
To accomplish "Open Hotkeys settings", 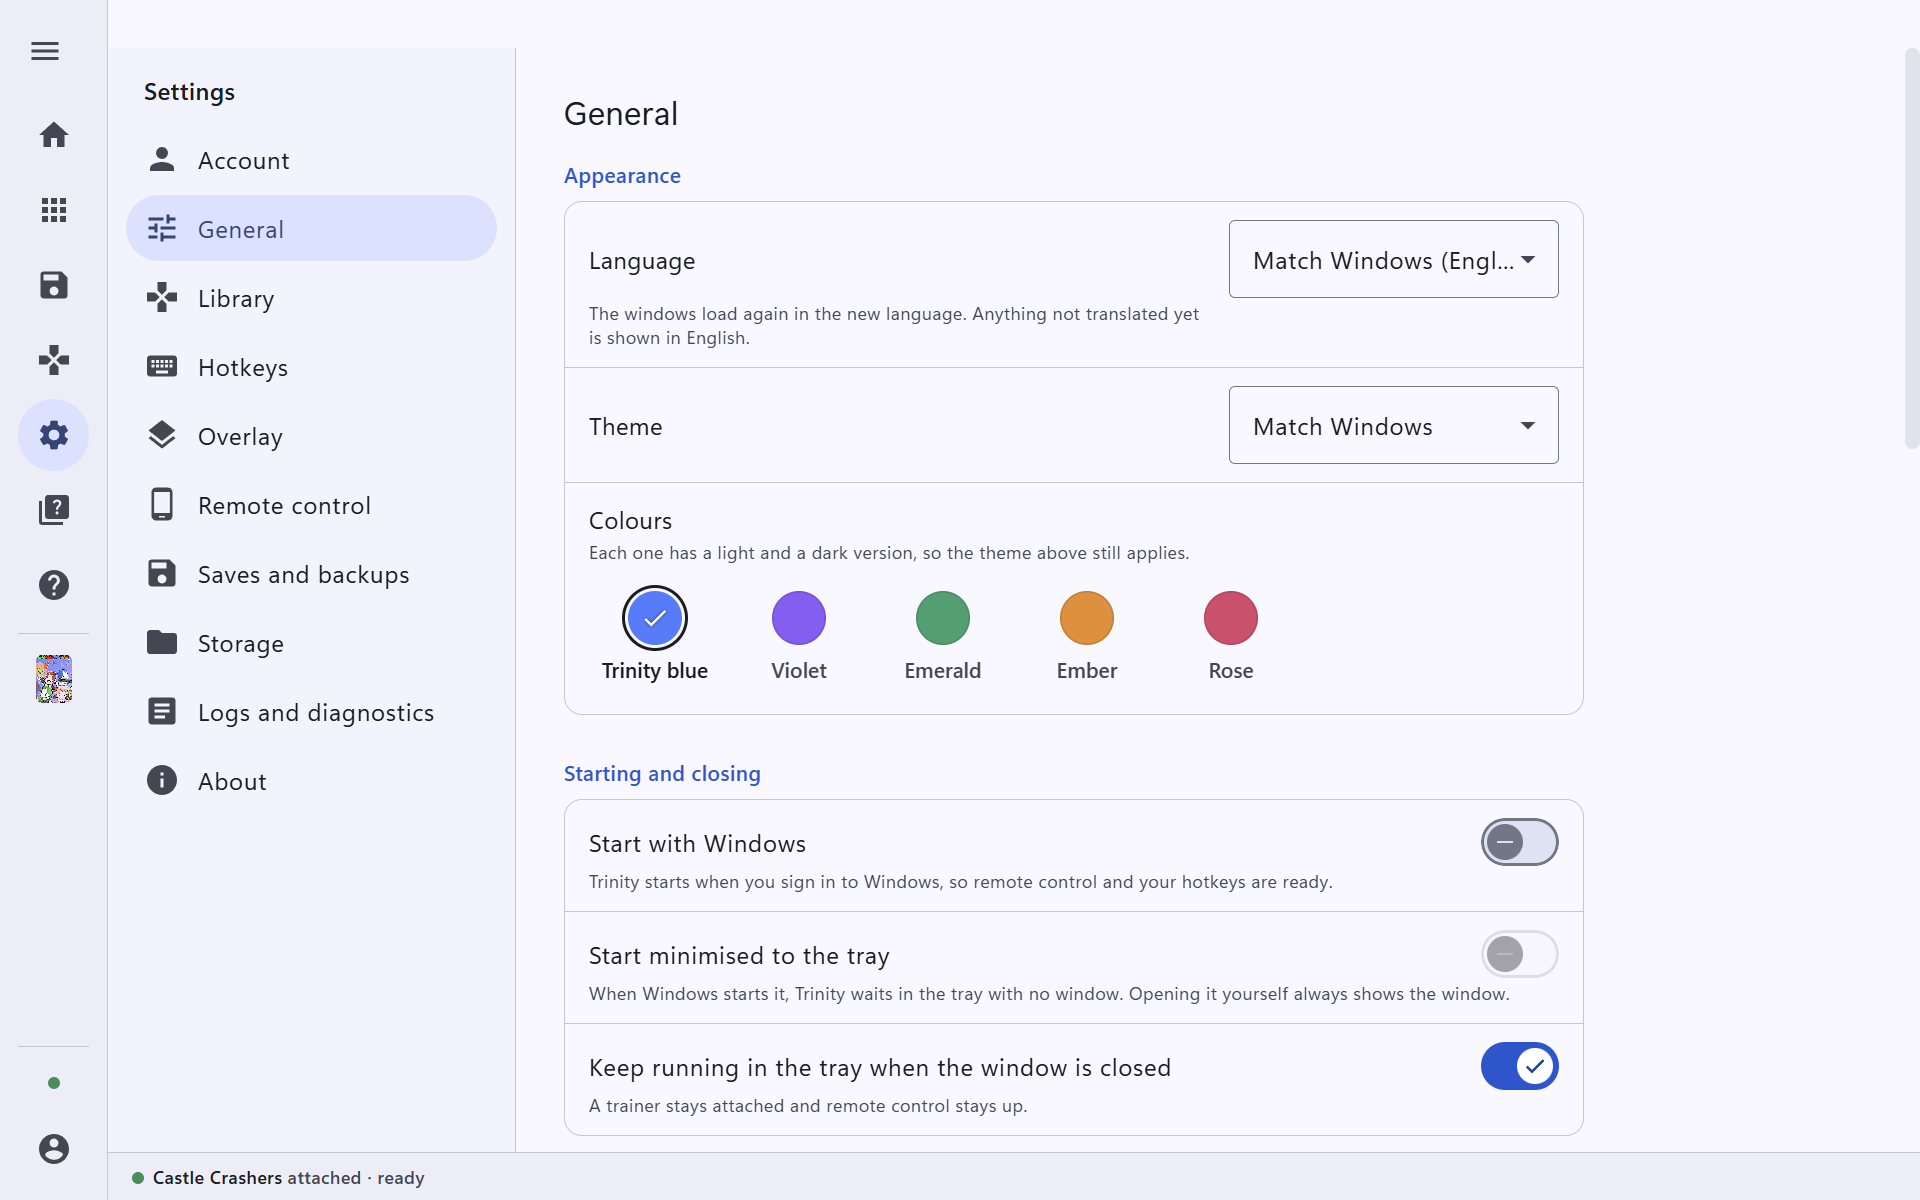I will 311,367.
